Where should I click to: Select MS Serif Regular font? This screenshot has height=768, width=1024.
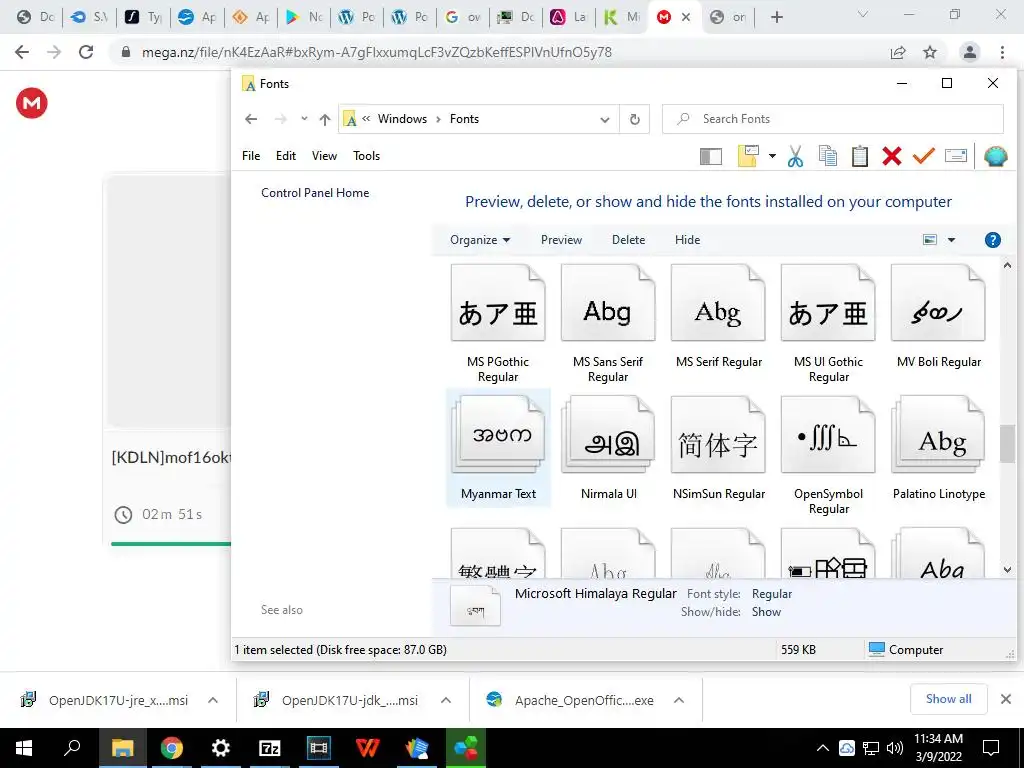(x=718, y=317)
